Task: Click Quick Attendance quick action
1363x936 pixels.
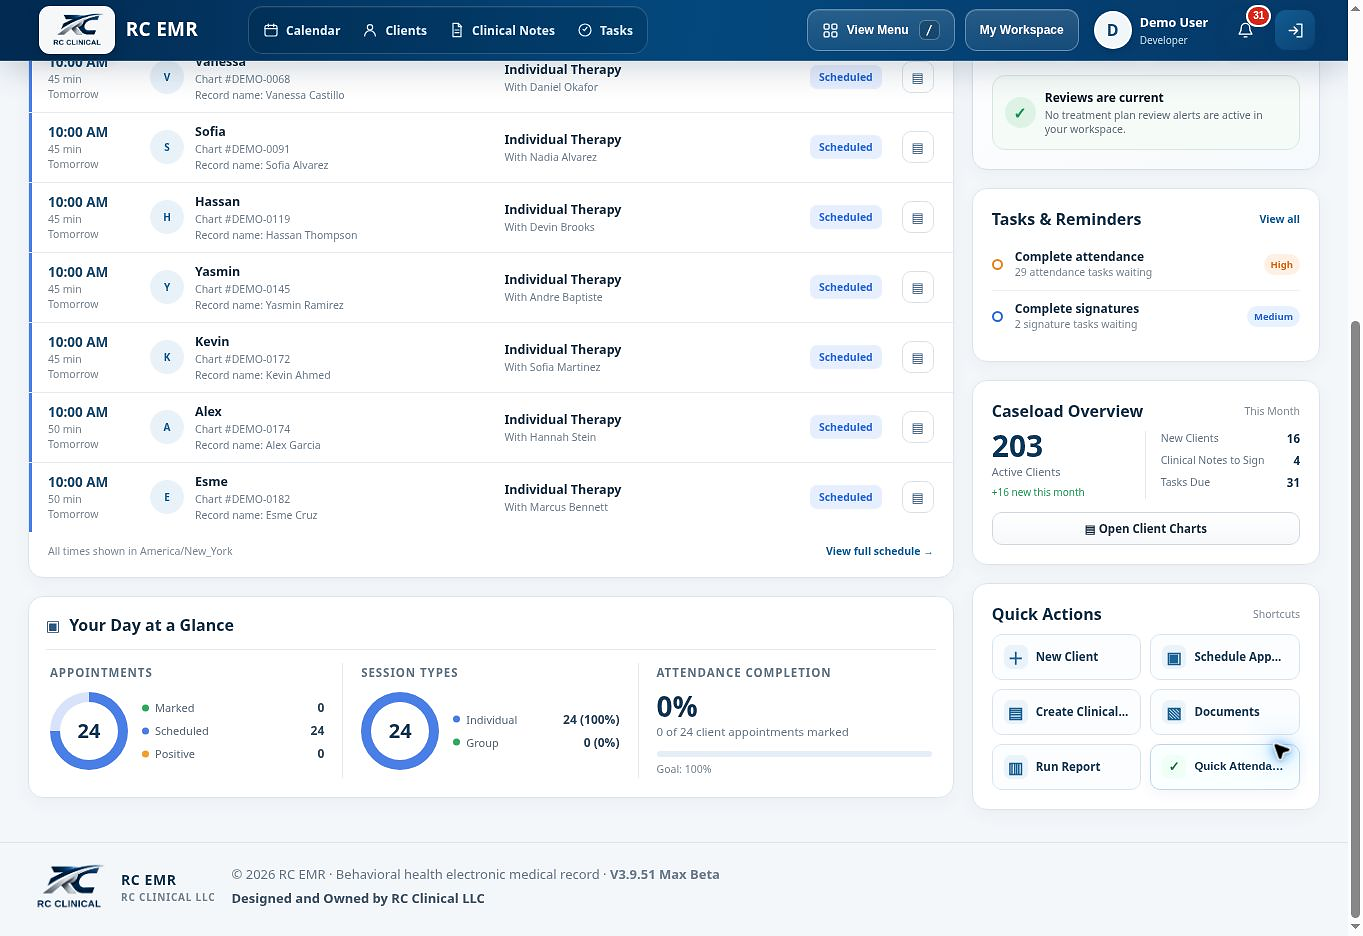Action: click(x=1225, y=767)
